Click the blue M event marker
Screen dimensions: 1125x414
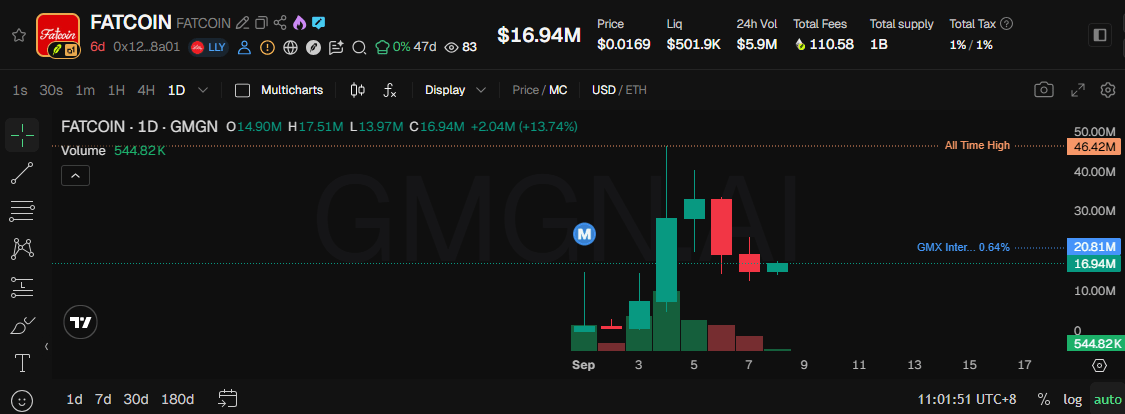585,234
